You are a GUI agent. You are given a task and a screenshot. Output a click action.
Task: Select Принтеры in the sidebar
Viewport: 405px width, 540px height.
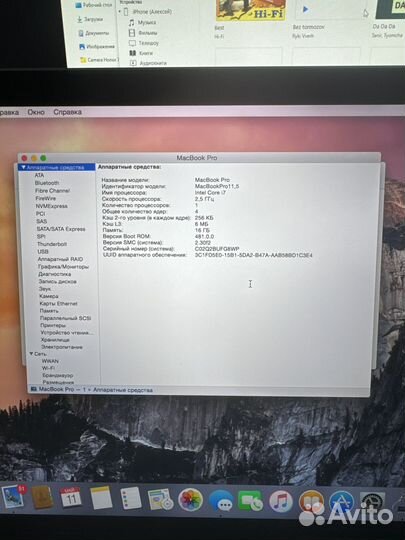[53, 325]
